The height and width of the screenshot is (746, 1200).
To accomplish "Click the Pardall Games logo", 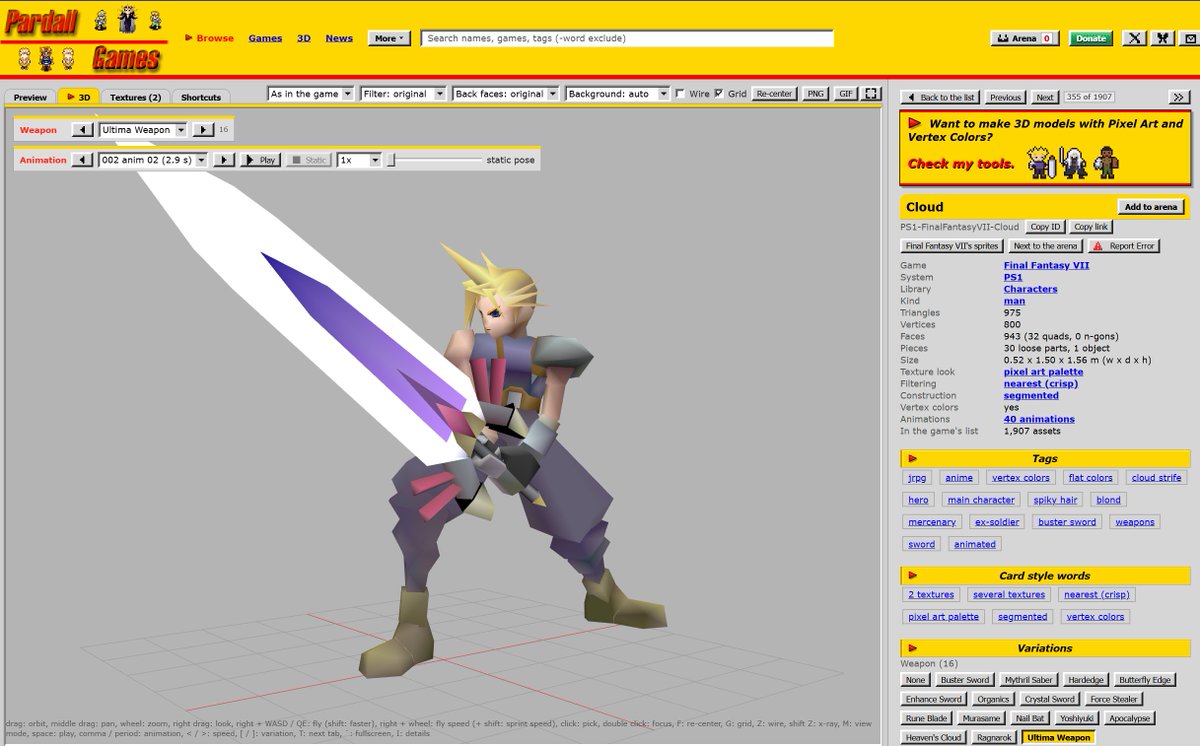I will coord(84,40).
